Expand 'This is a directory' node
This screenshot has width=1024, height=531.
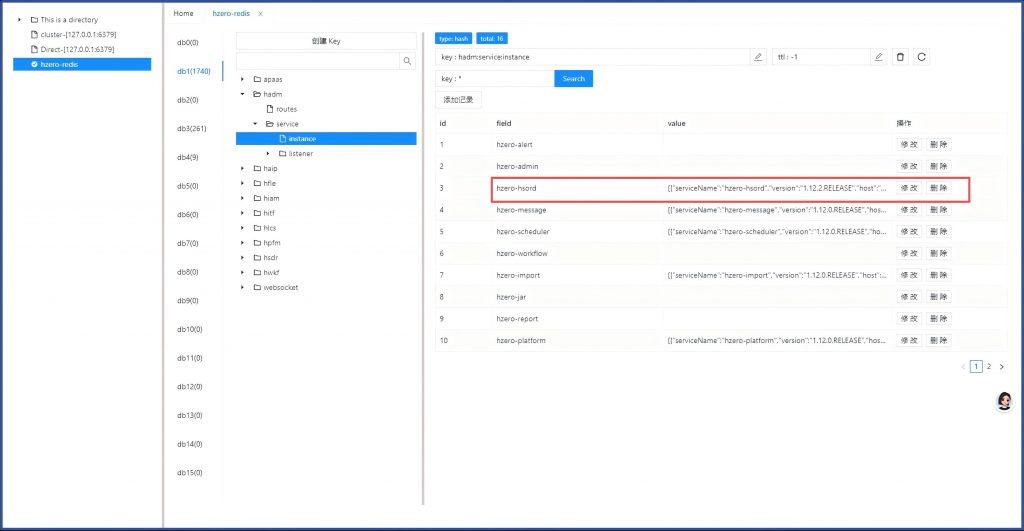19,20
